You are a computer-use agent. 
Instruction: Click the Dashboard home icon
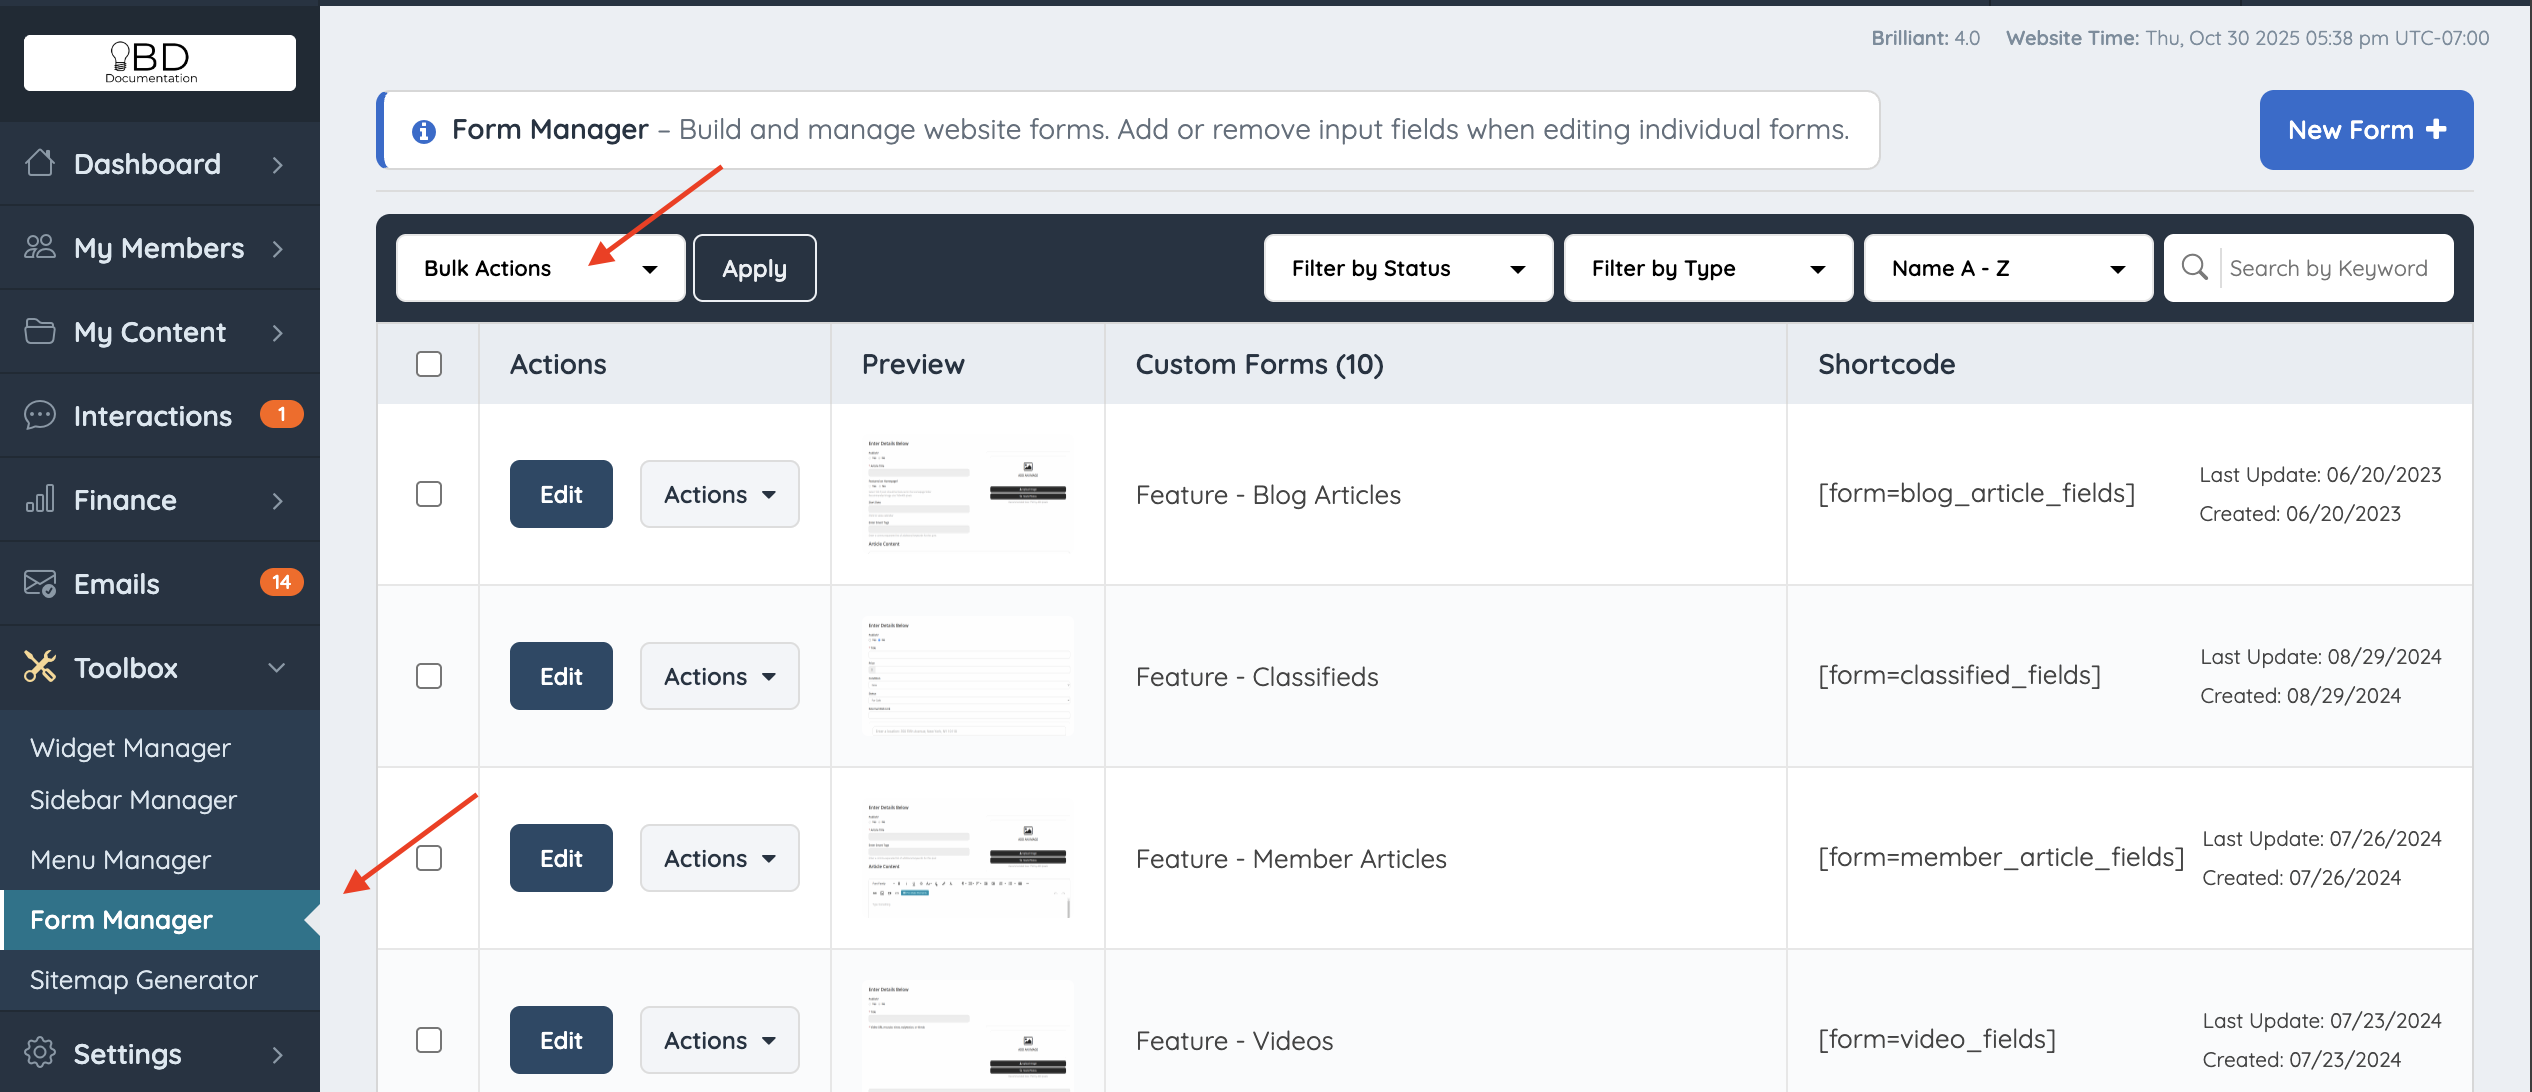pyautogui.click(x=40, y=163)
